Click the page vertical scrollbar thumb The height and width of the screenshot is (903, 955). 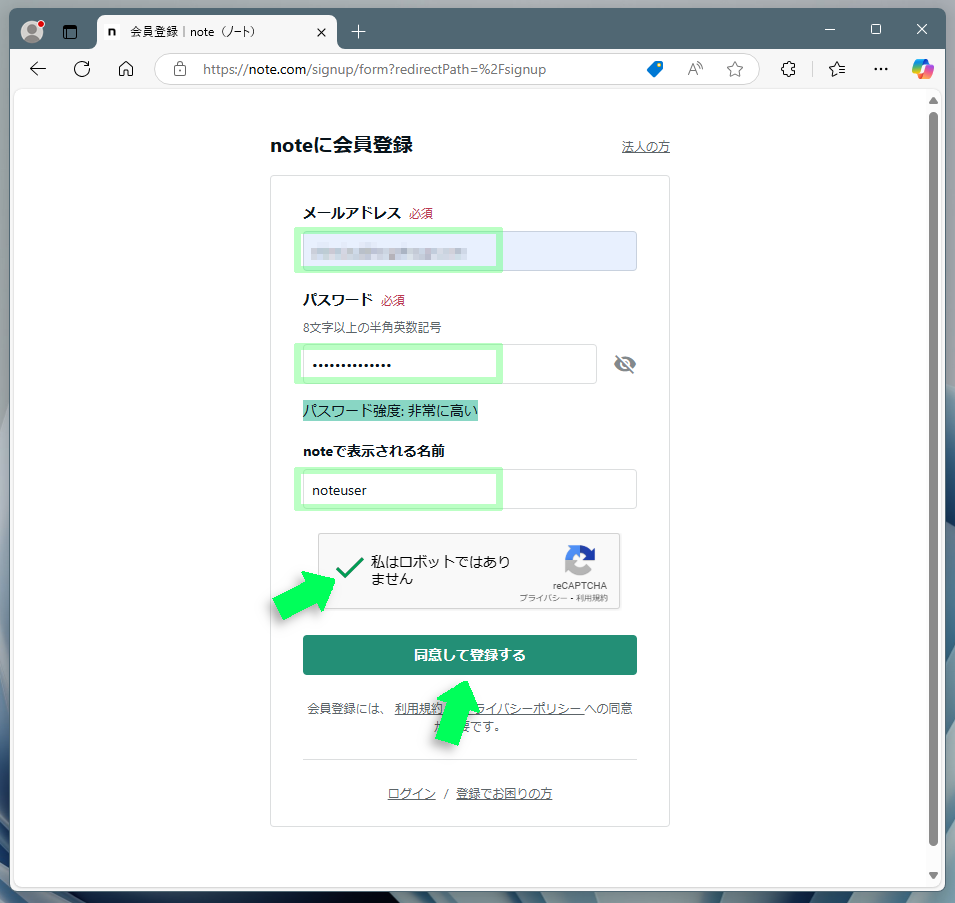(x=933, y=479)
